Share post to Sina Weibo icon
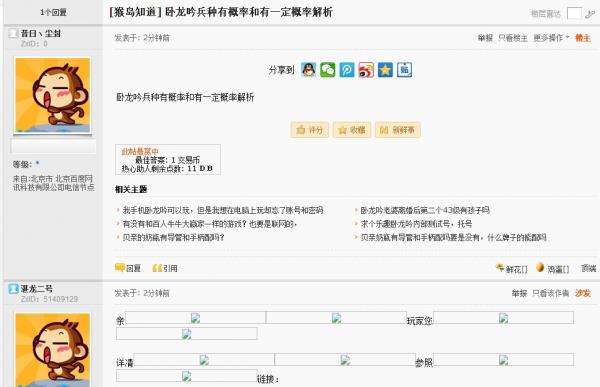Screen dimensions: 600x387 [x=366, y=70]
